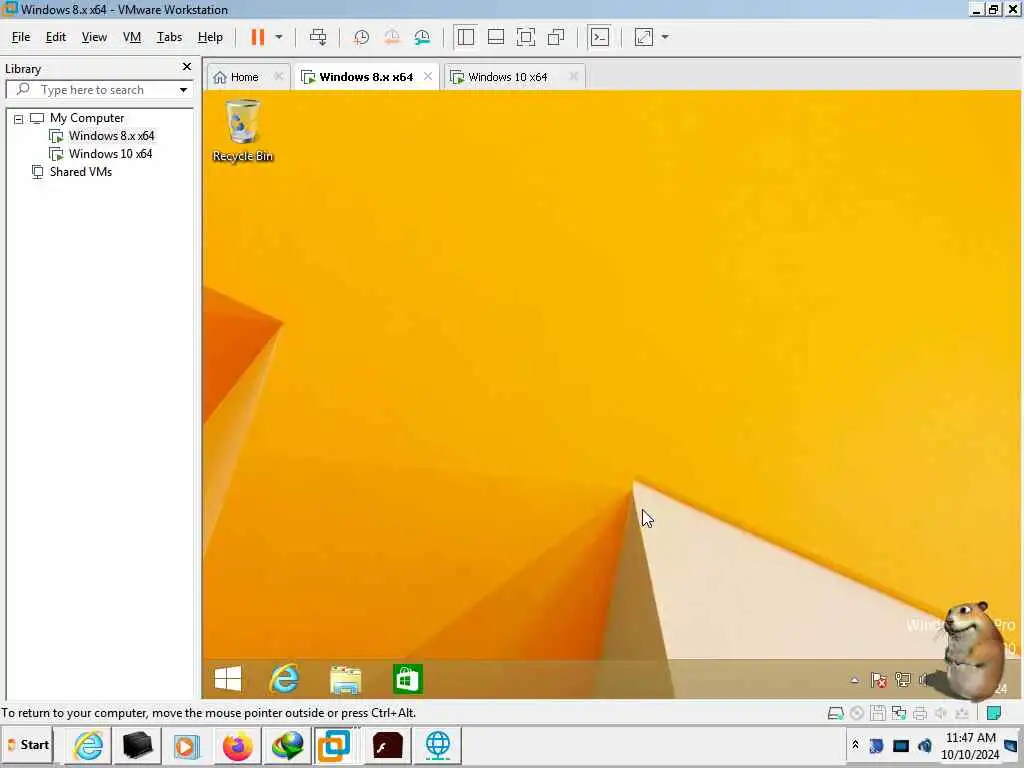Open the Tabs menu
The image size is (1024, 768).
(169, 37)
